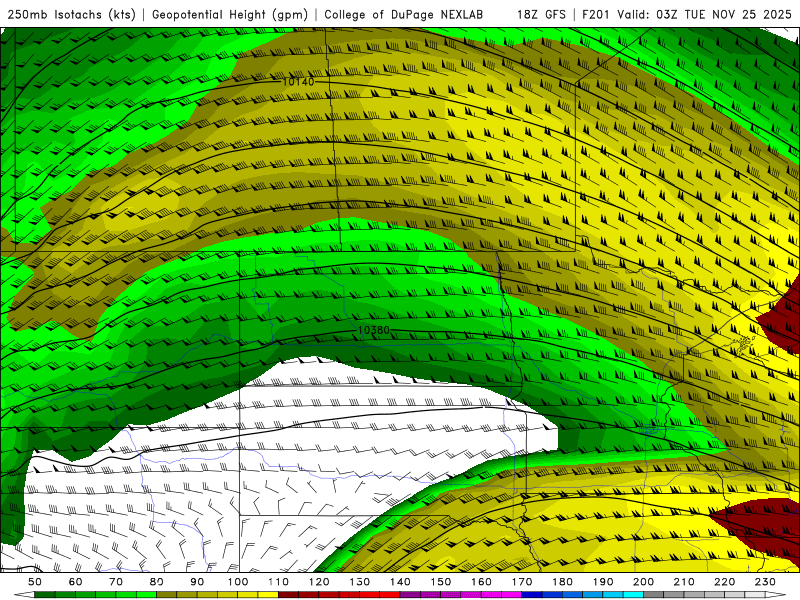
Task: Click the 'F201' forecast hour text
Action: pos(597,14)
